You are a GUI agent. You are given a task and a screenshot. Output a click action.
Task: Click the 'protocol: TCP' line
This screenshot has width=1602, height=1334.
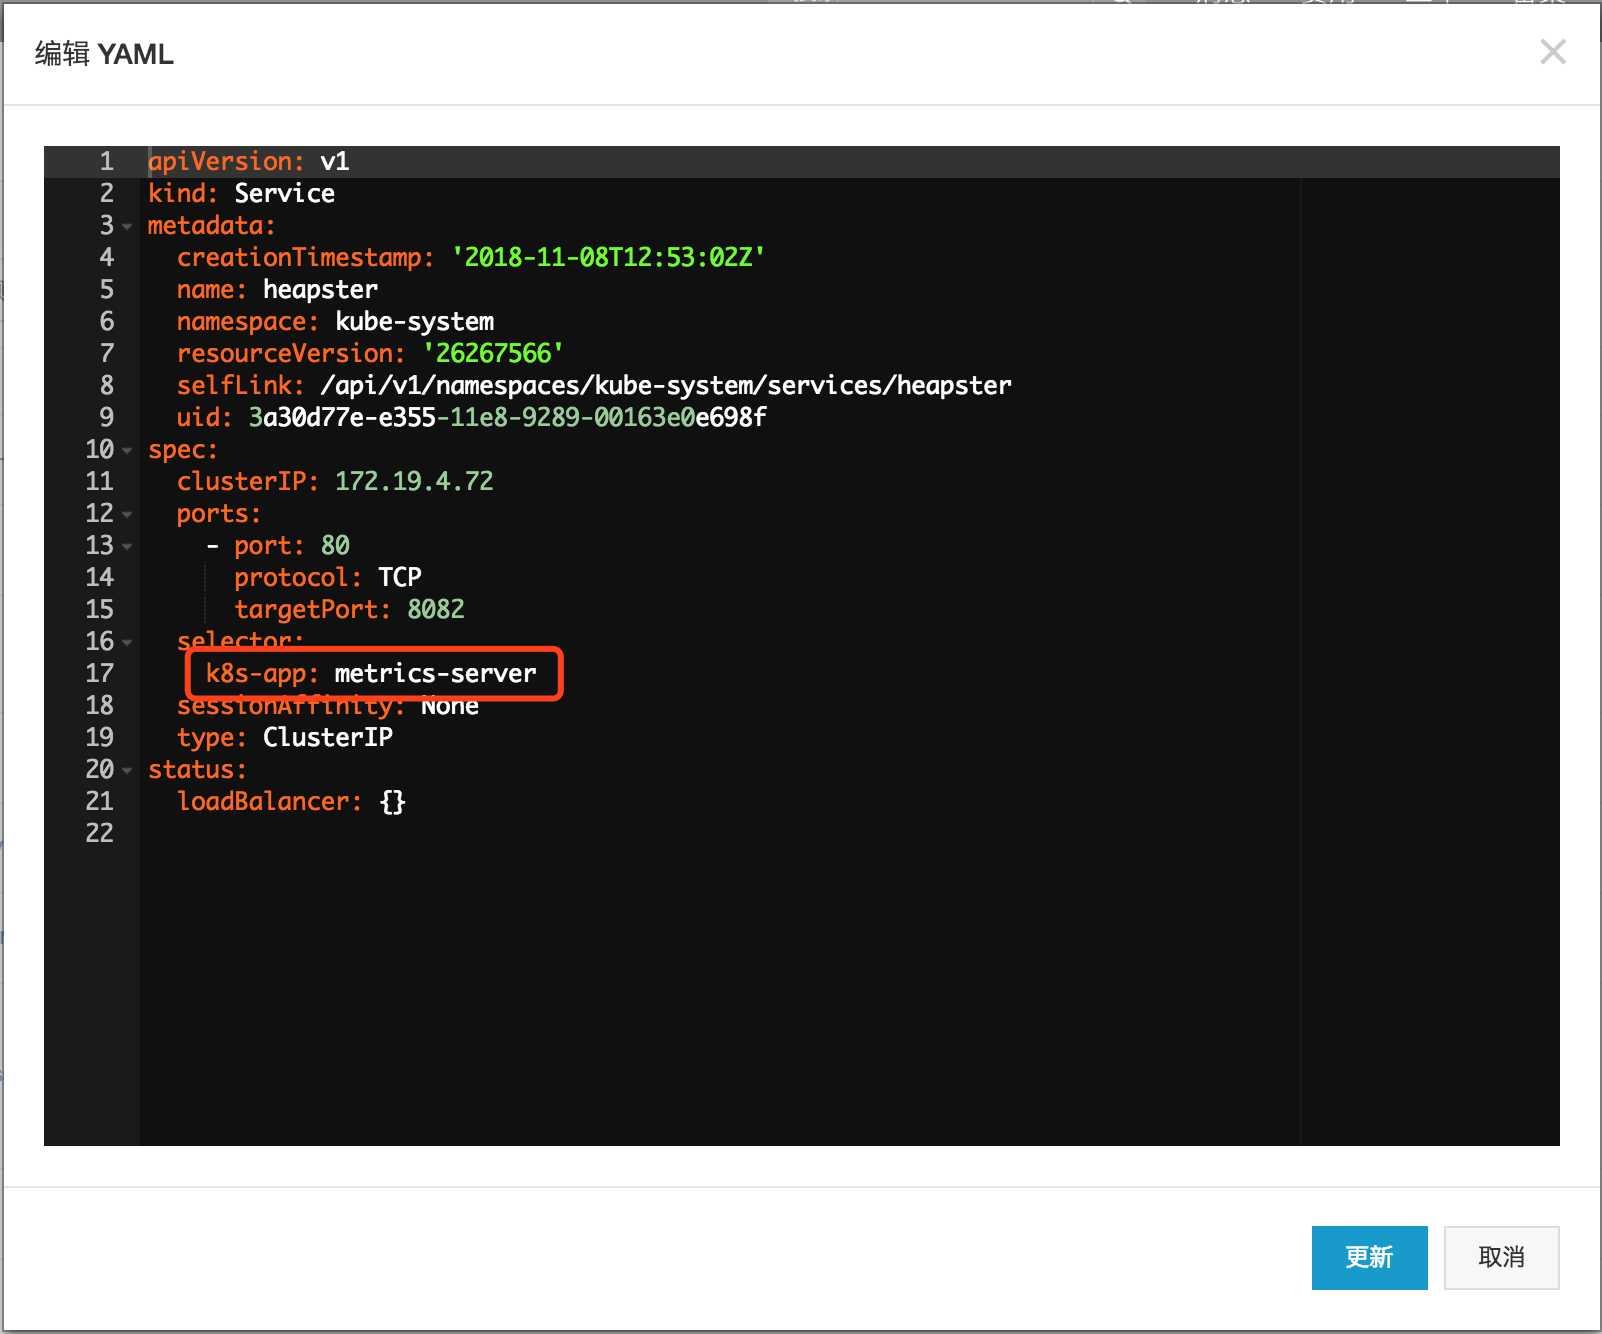point(328,577)
